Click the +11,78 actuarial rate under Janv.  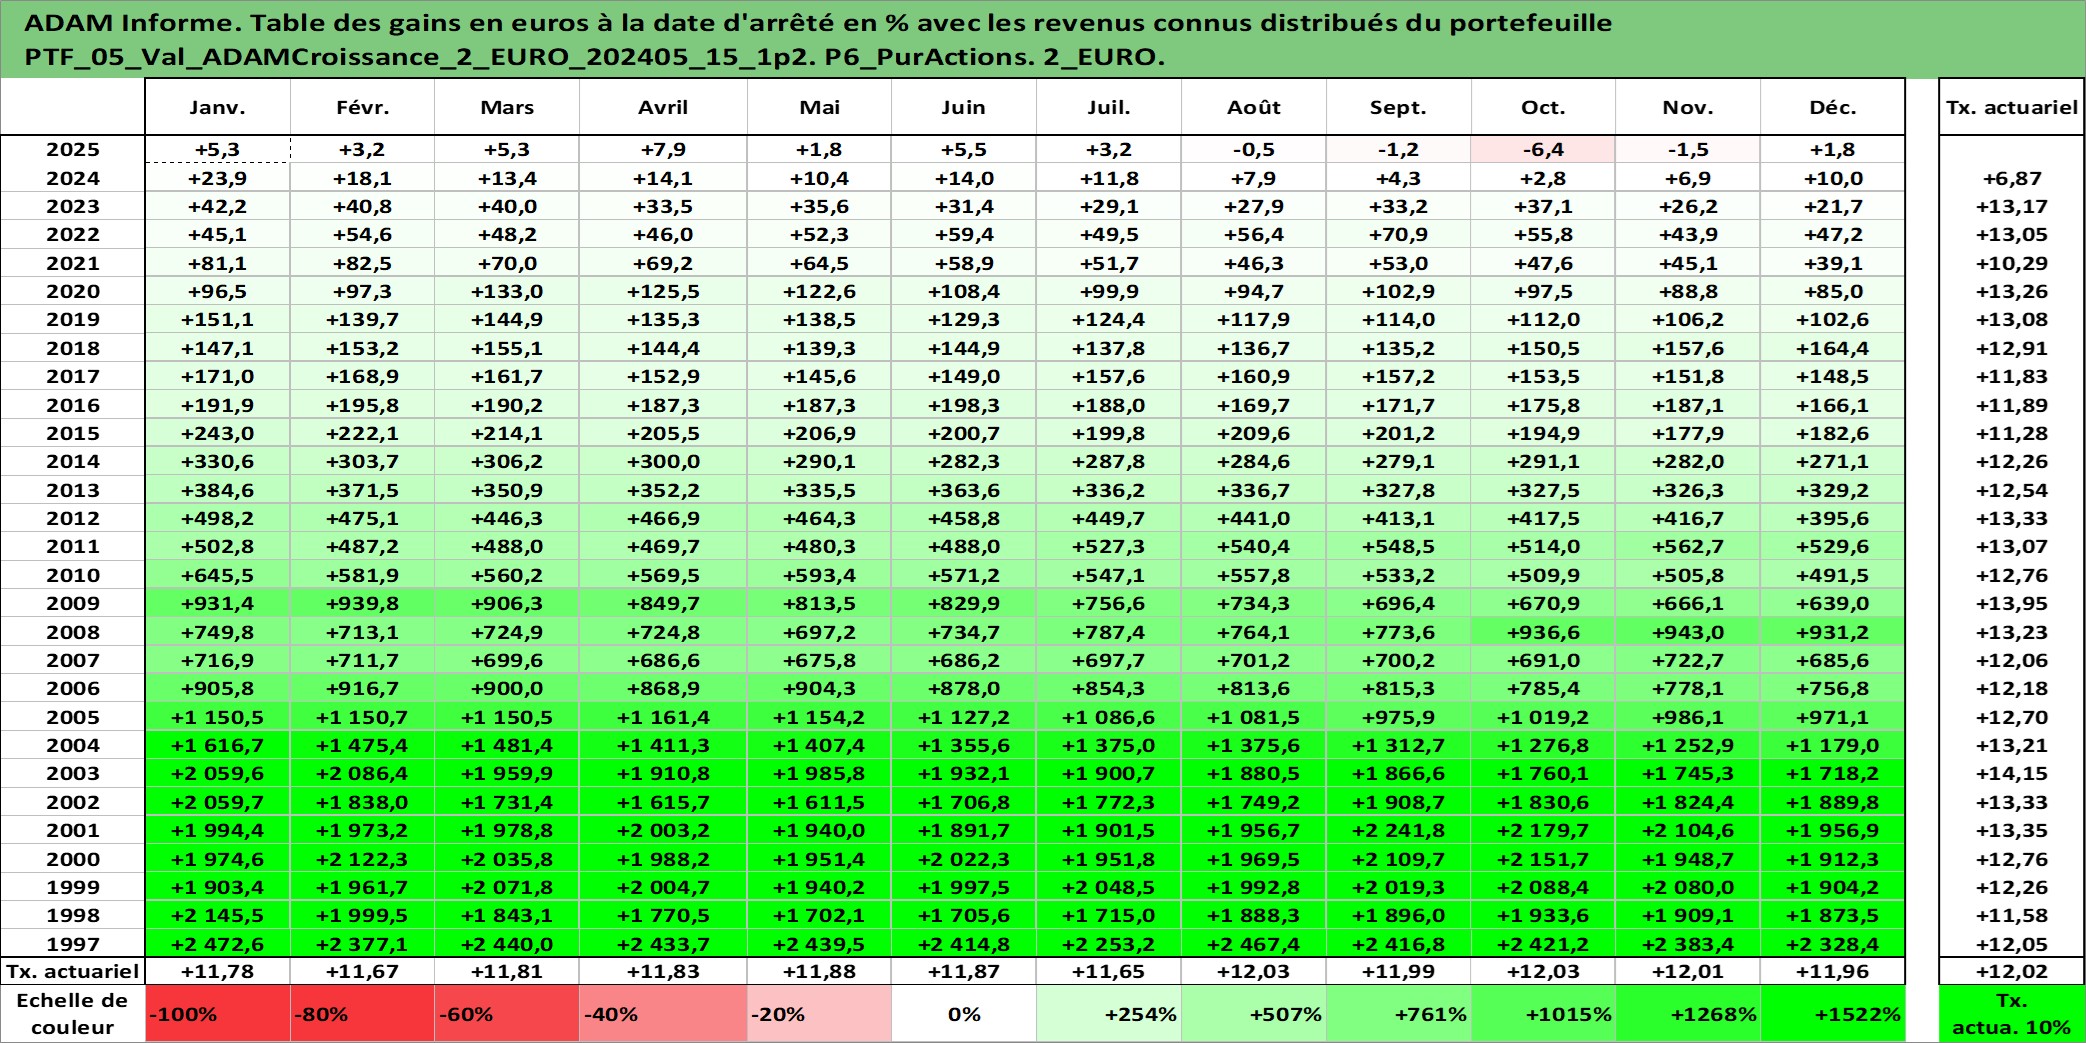tap(217, 971)
